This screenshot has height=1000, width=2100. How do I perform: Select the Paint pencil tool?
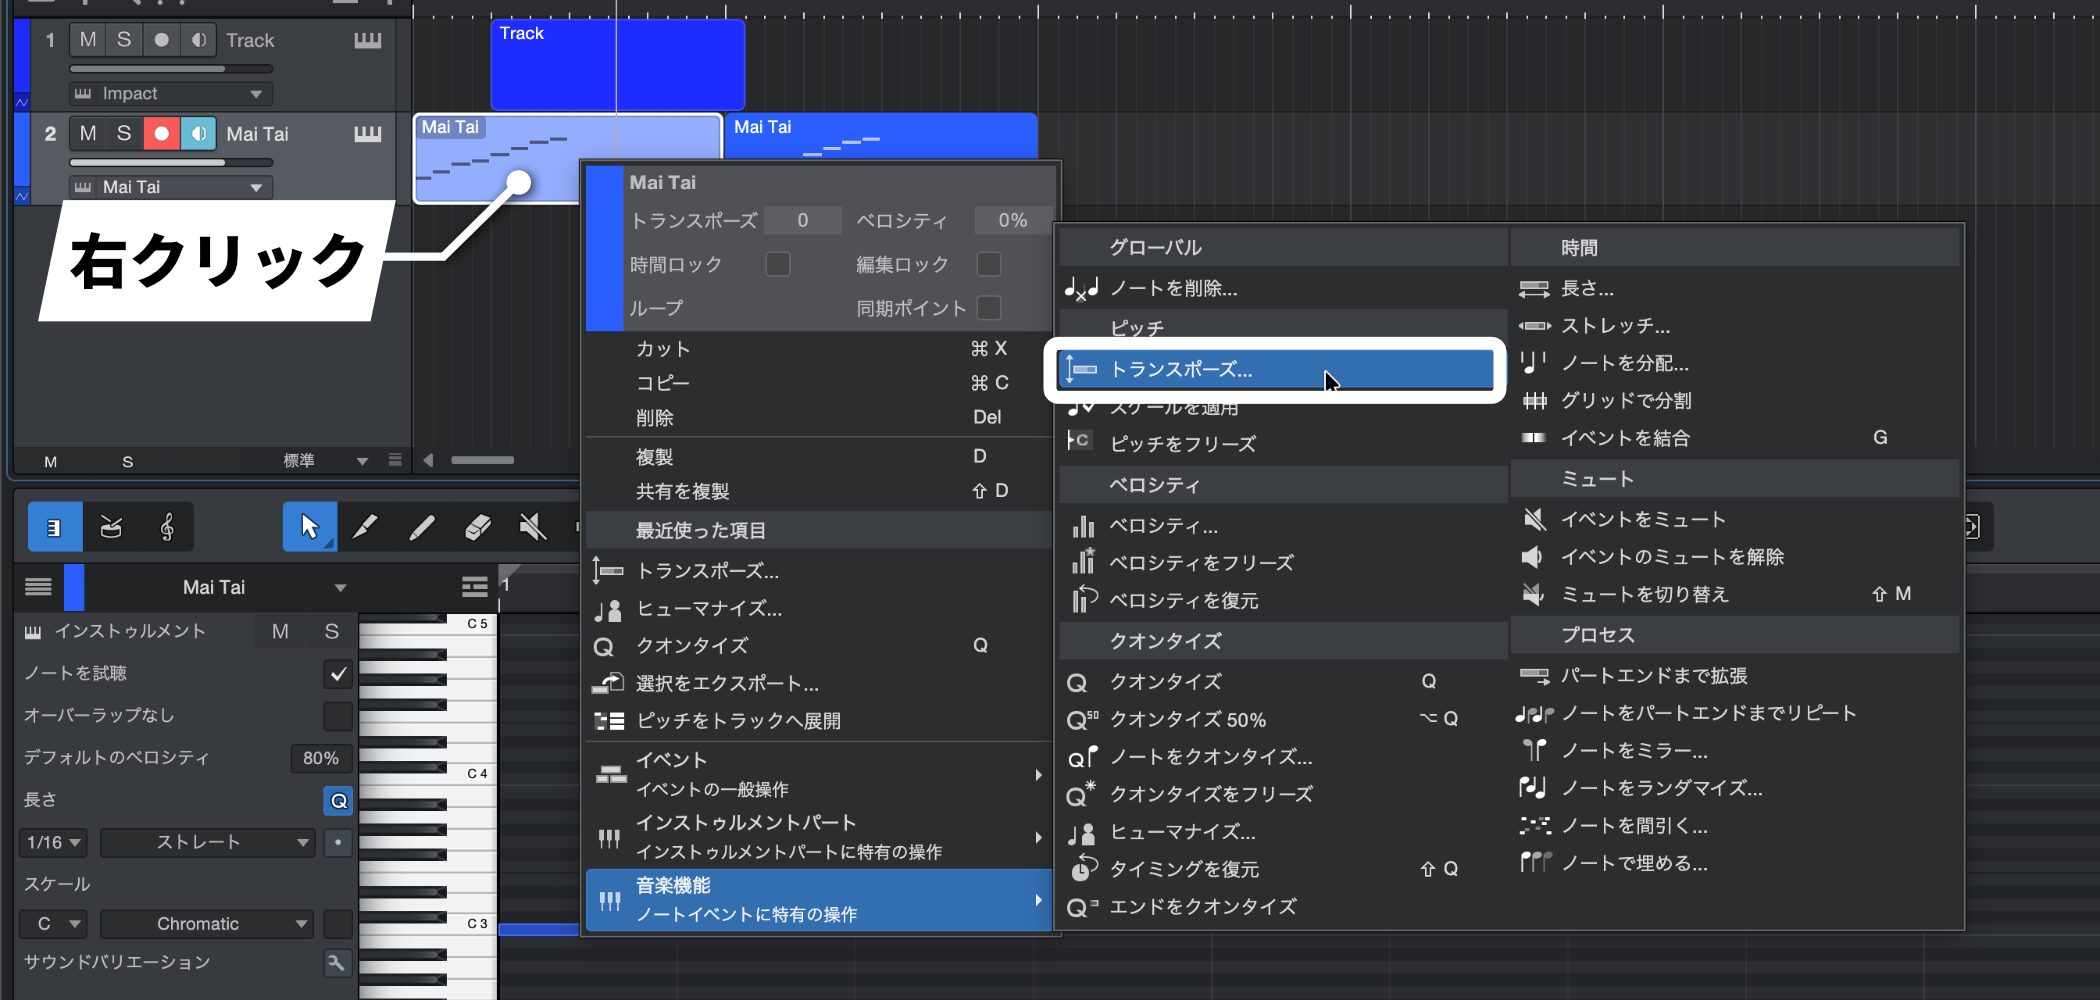(421, 527)
